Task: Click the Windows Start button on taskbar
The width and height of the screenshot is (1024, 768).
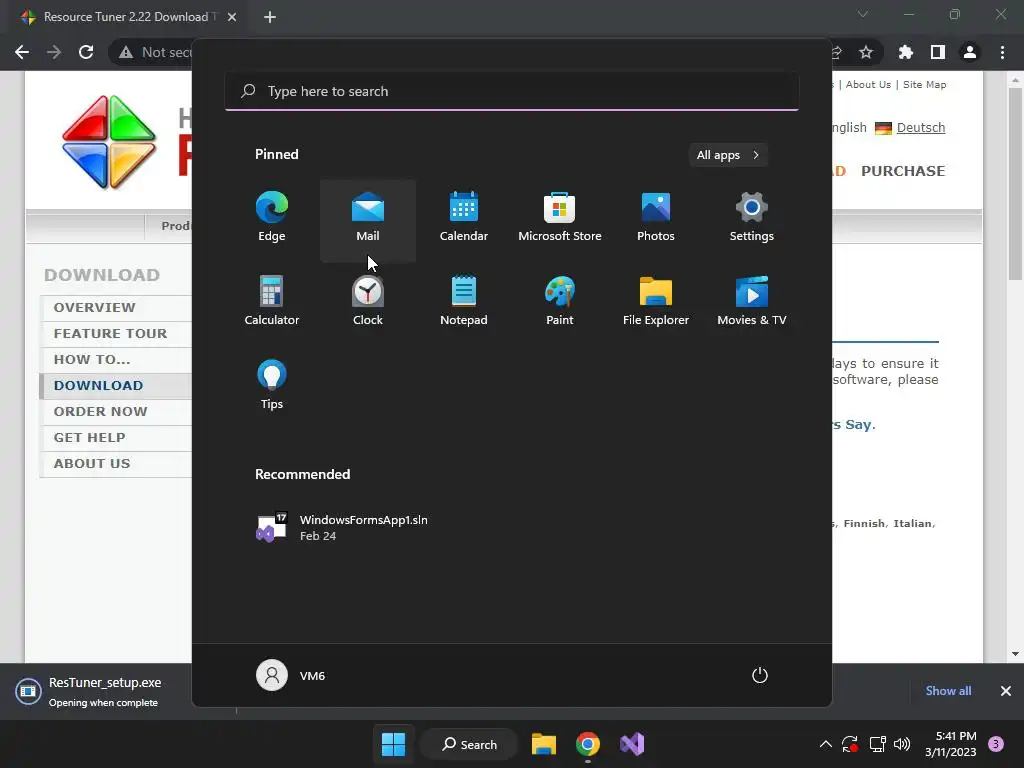Action: point(393,744)
